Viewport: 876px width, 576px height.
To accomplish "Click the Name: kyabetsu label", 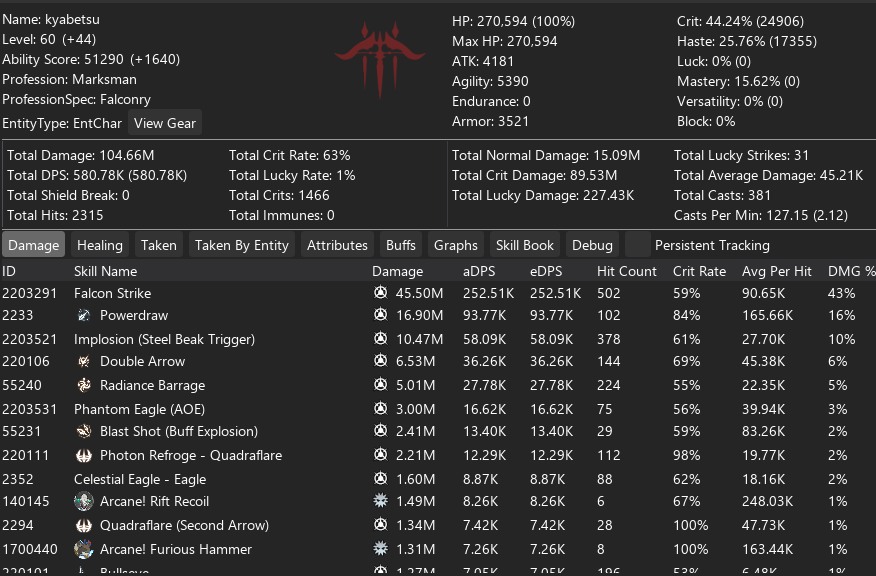I will coord(51,20).
